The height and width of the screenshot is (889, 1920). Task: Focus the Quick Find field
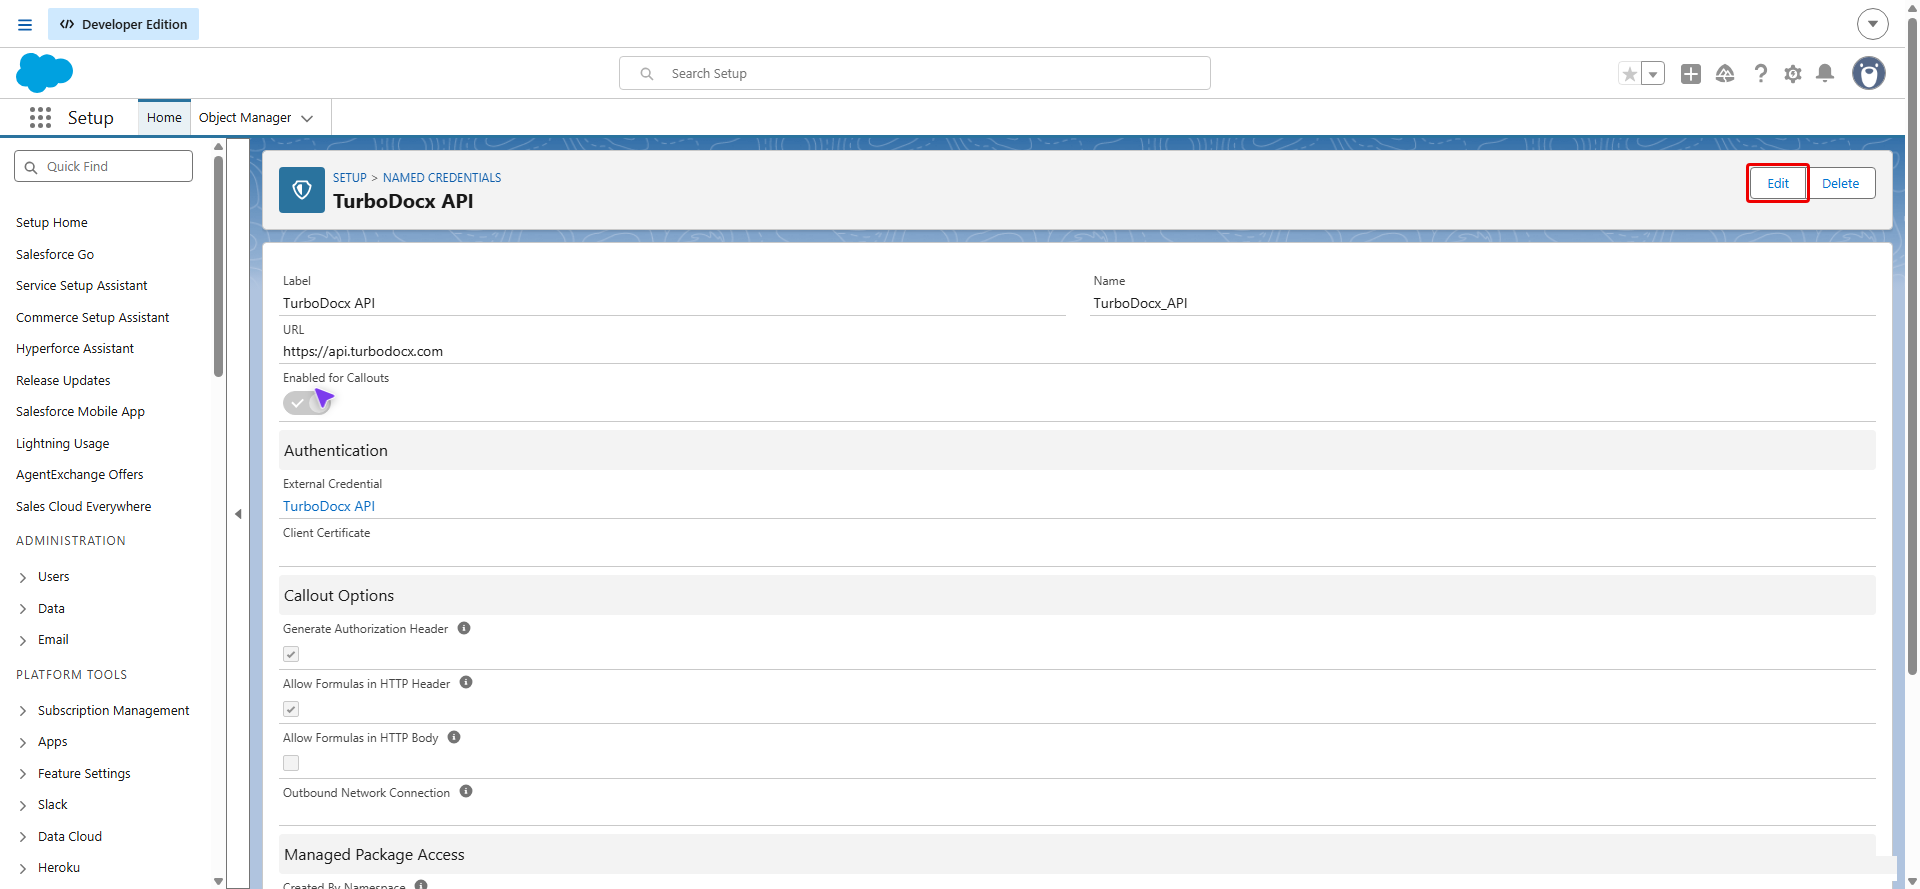click(104, 166)
